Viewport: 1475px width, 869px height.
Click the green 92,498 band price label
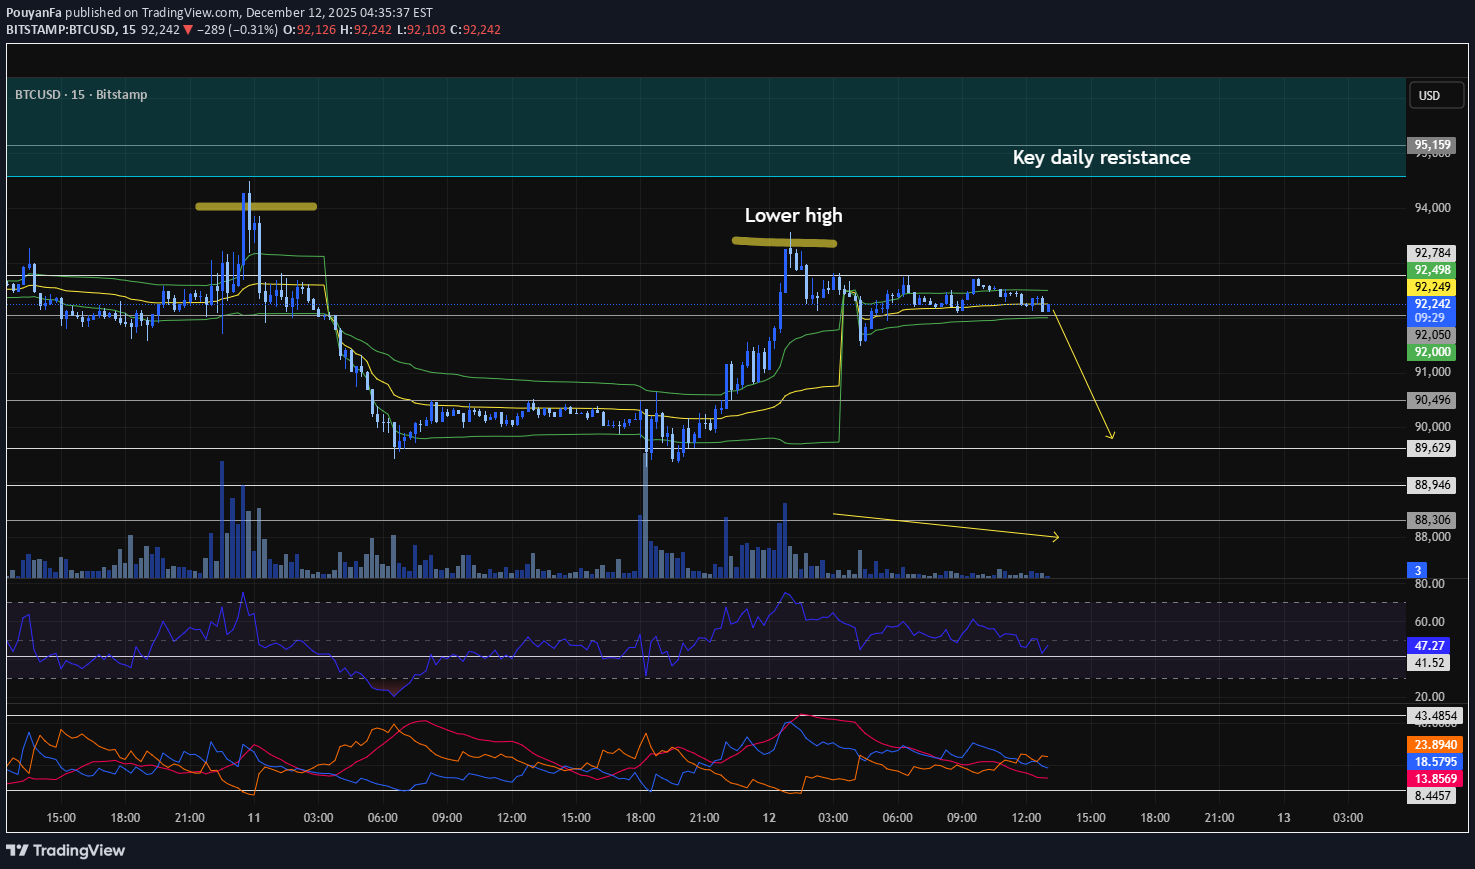click(1430, 270)
